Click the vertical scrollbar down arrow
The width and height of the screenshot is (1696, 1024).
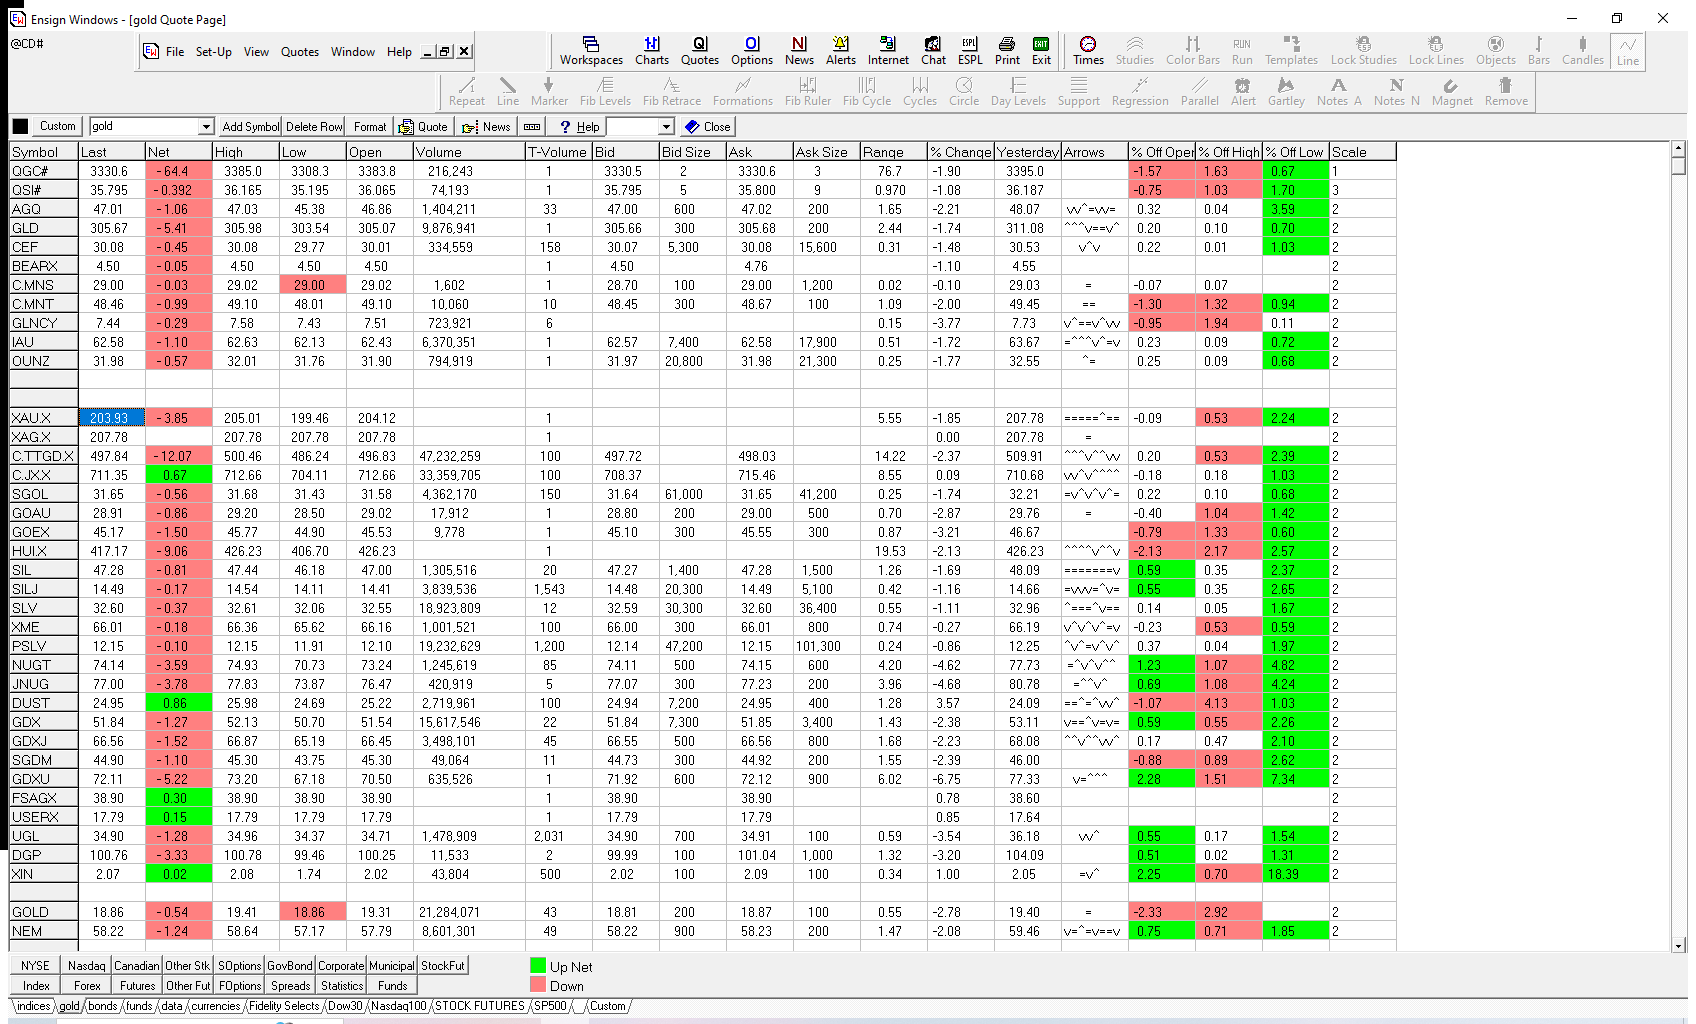(1679, 945)
